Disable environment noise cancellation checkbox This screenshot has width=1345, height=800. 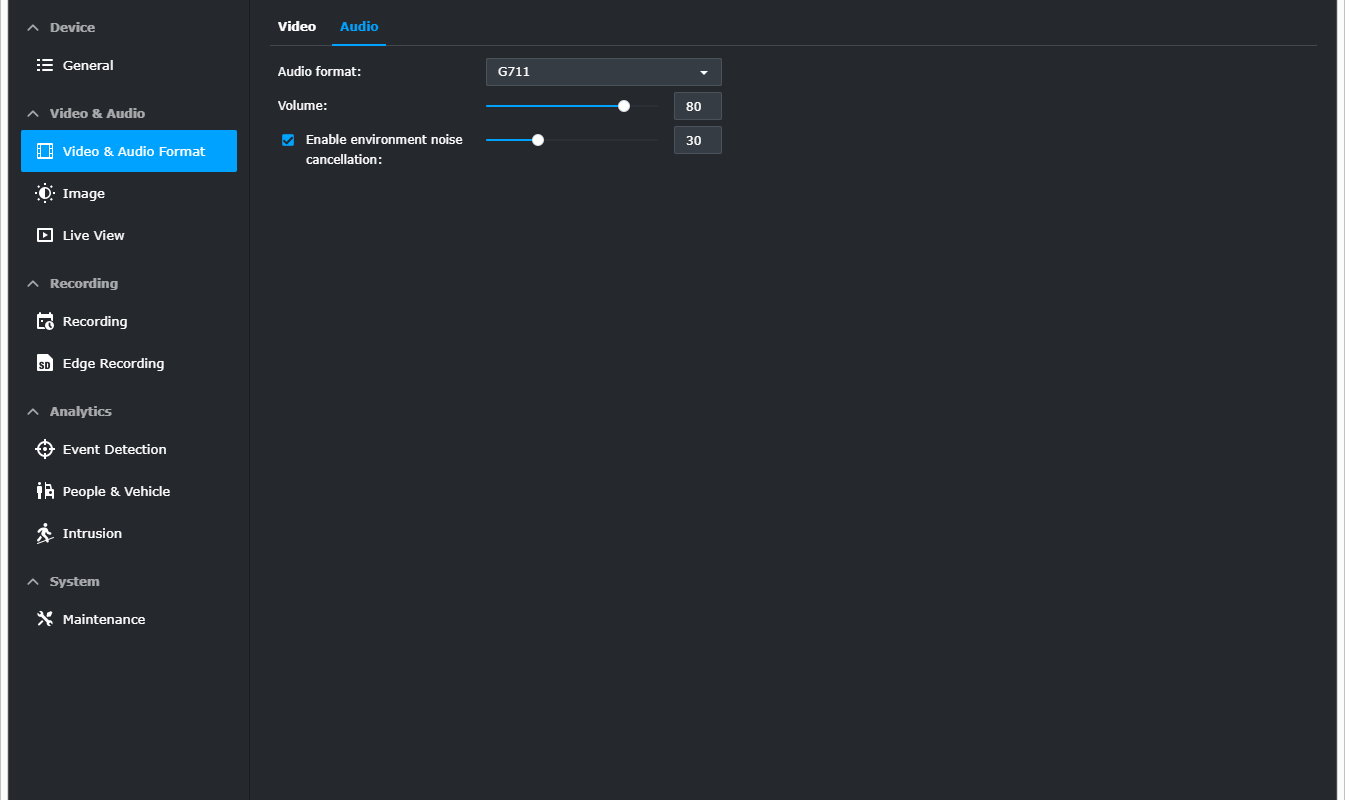point(288,140)
